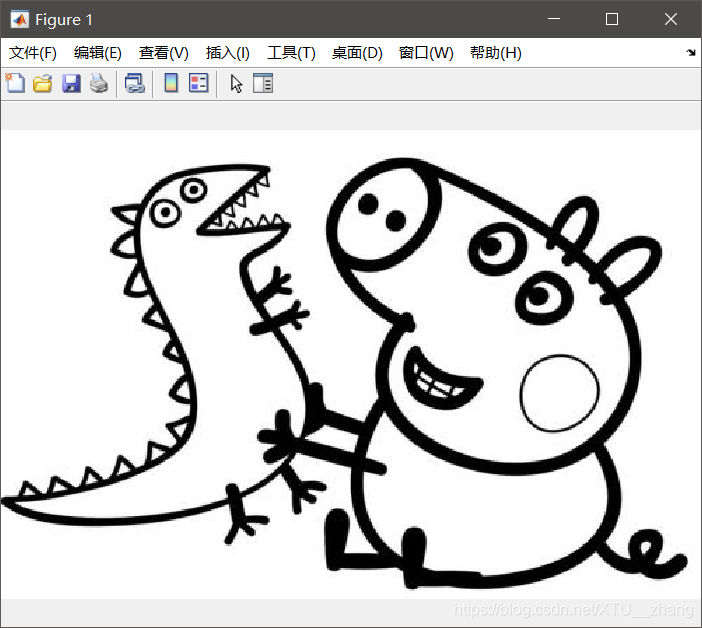Viewport: 702px width, 628px height.
Task: Open the 查看(V) menu
Action: pyautogui.click(x=163, y=53)
